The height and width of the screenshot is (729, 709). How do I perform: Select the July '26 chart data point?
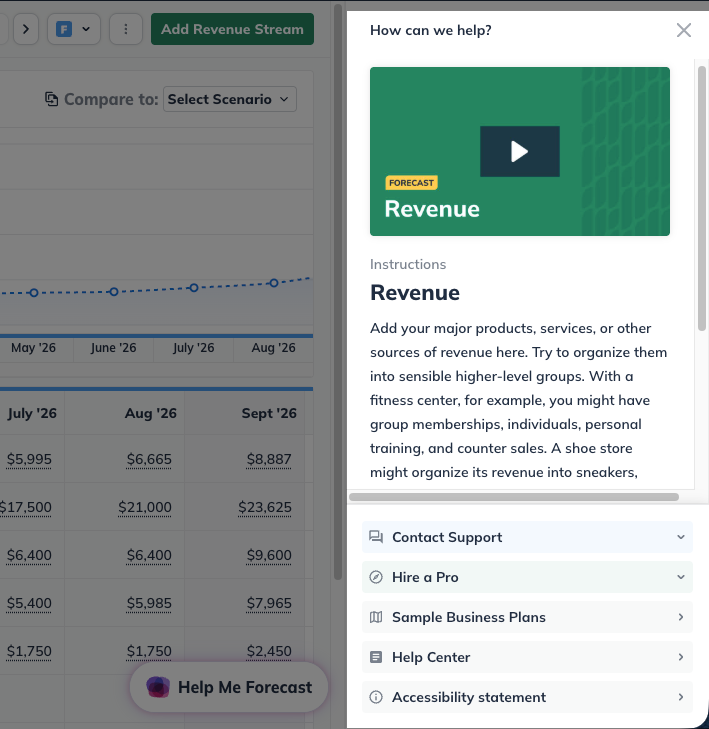pos(194,288)
